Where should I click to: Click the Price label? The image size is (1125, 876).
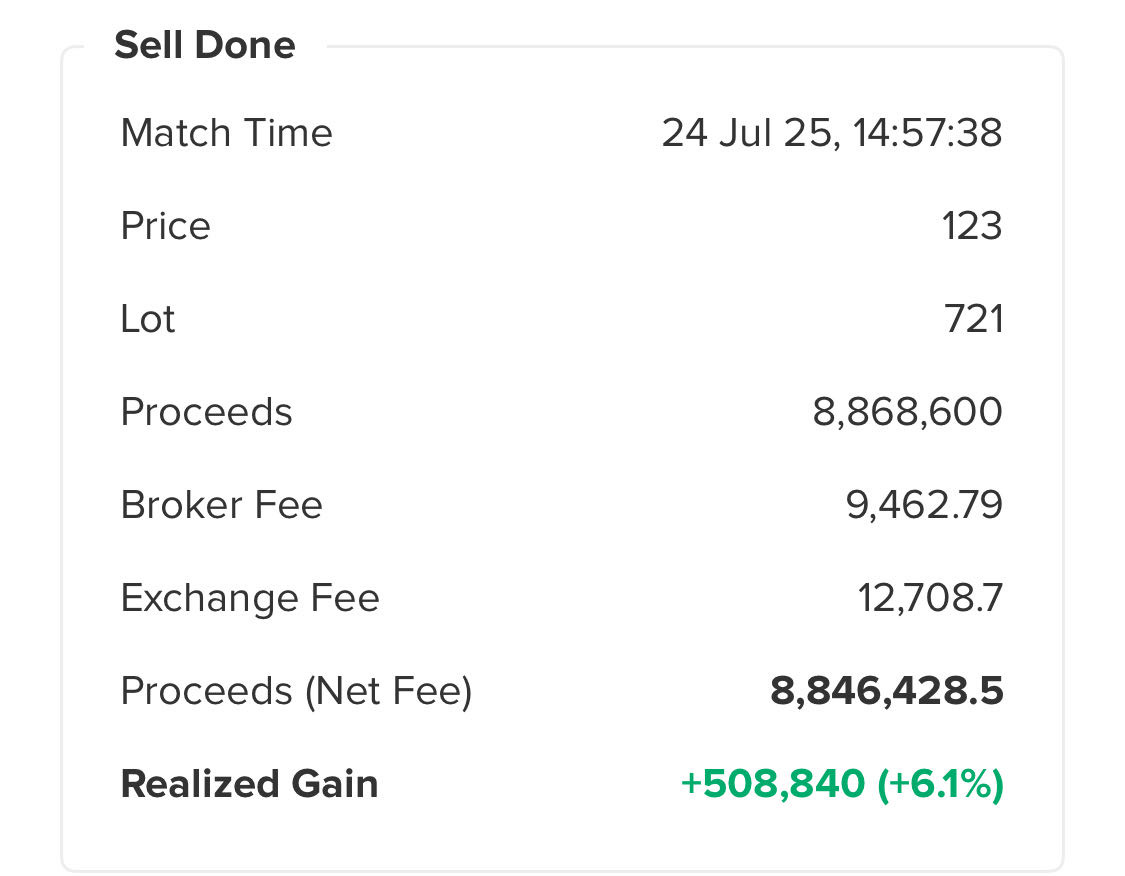point(166,226)
